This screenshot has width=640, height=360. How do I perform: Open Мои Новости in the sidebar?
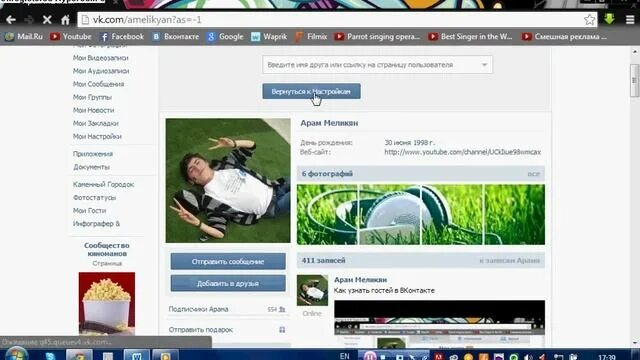point(93,110)
